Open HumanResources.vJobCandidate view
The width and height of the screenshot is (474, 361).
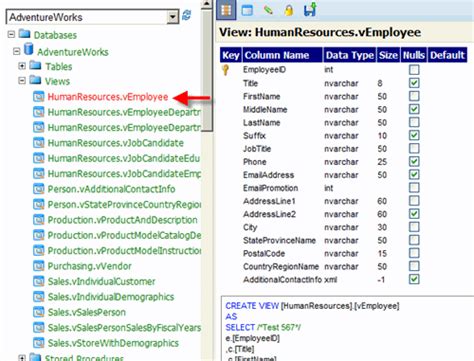[115, 143]
